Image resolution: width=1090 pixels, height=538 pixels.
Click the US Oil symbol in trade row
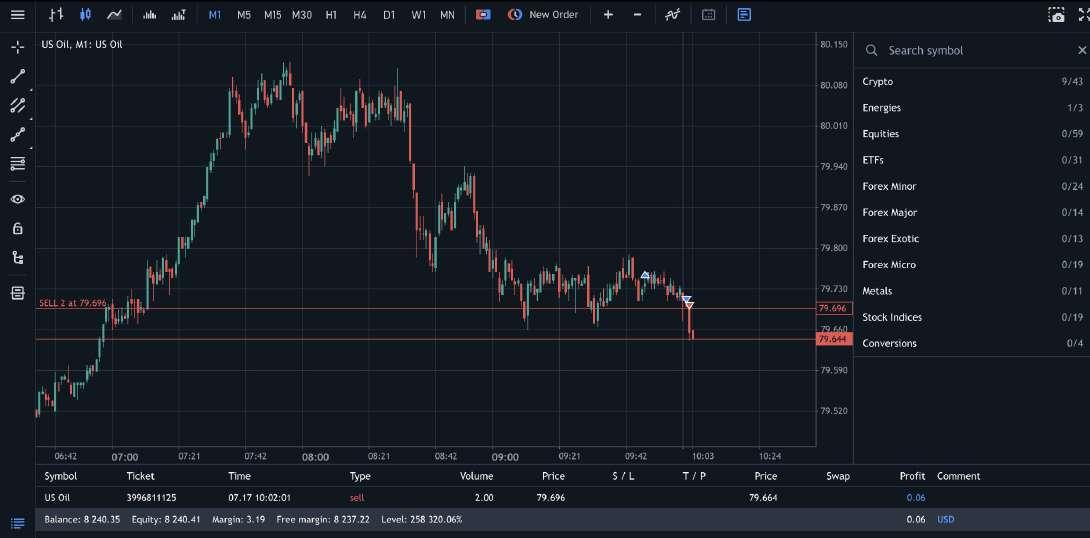pos(57,498)
